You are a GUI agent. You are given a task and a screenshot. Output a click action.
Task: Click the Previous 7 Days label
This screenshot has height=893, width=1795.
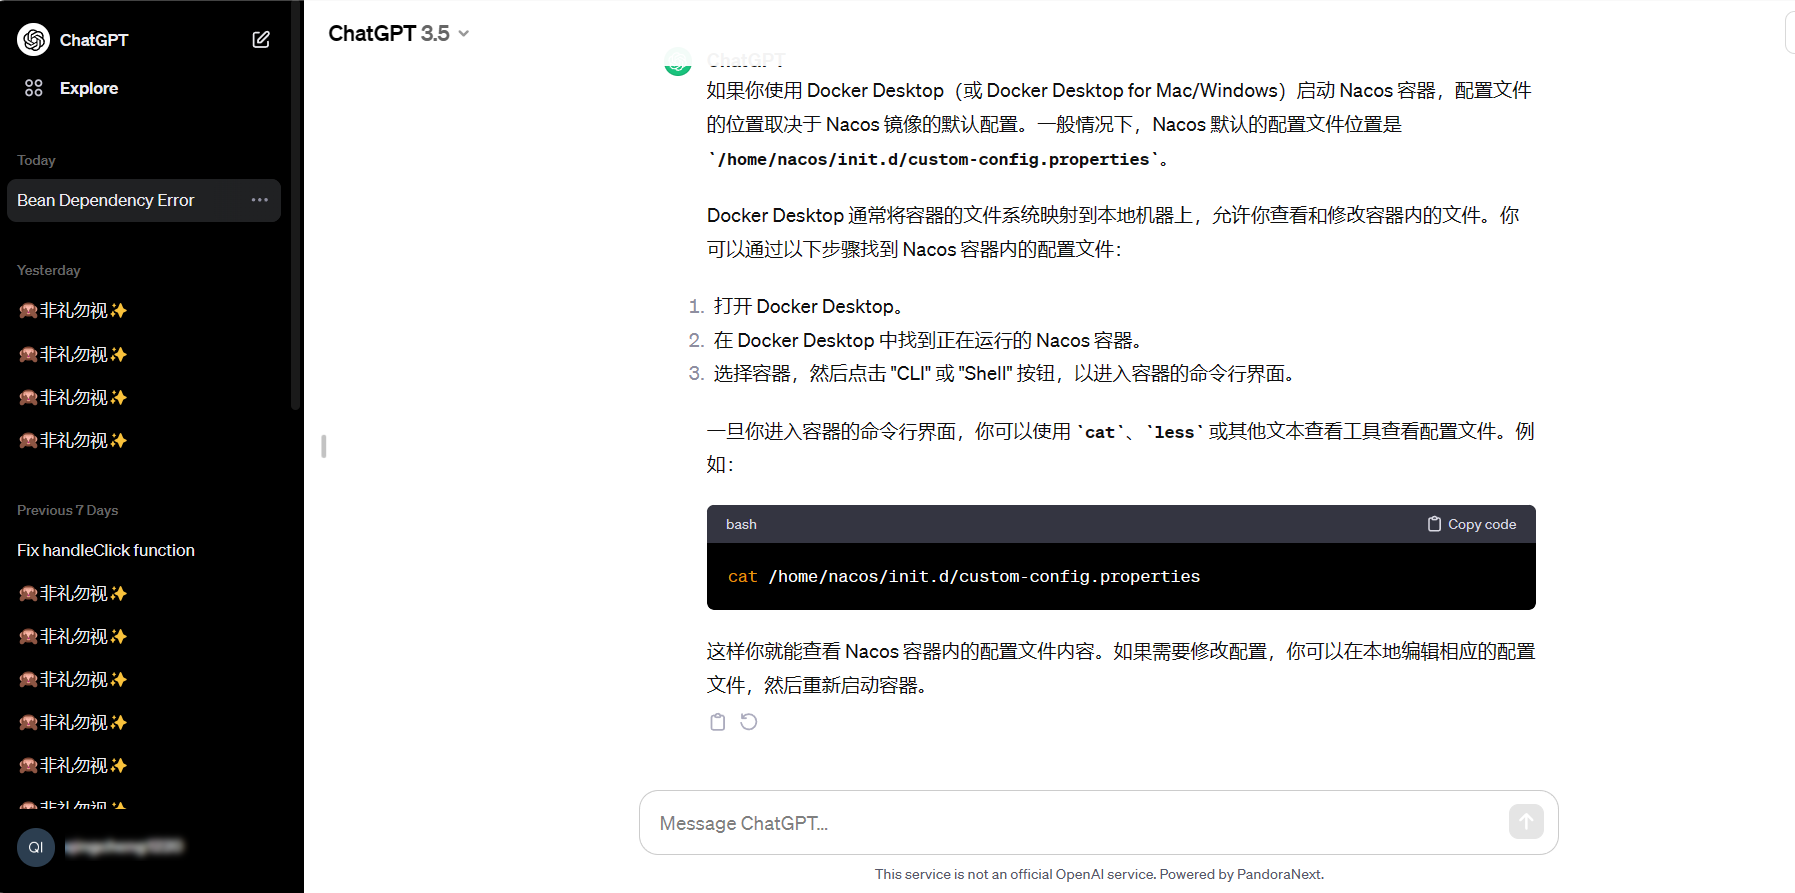tap(67, 510)
